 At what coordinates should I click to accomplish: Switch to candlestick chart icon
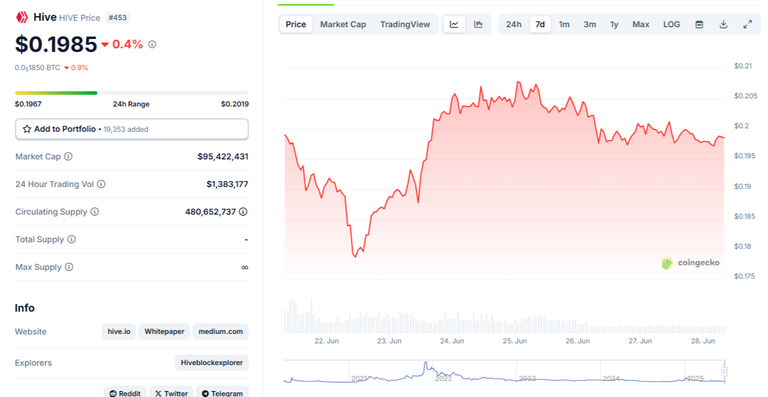point(478,24)
